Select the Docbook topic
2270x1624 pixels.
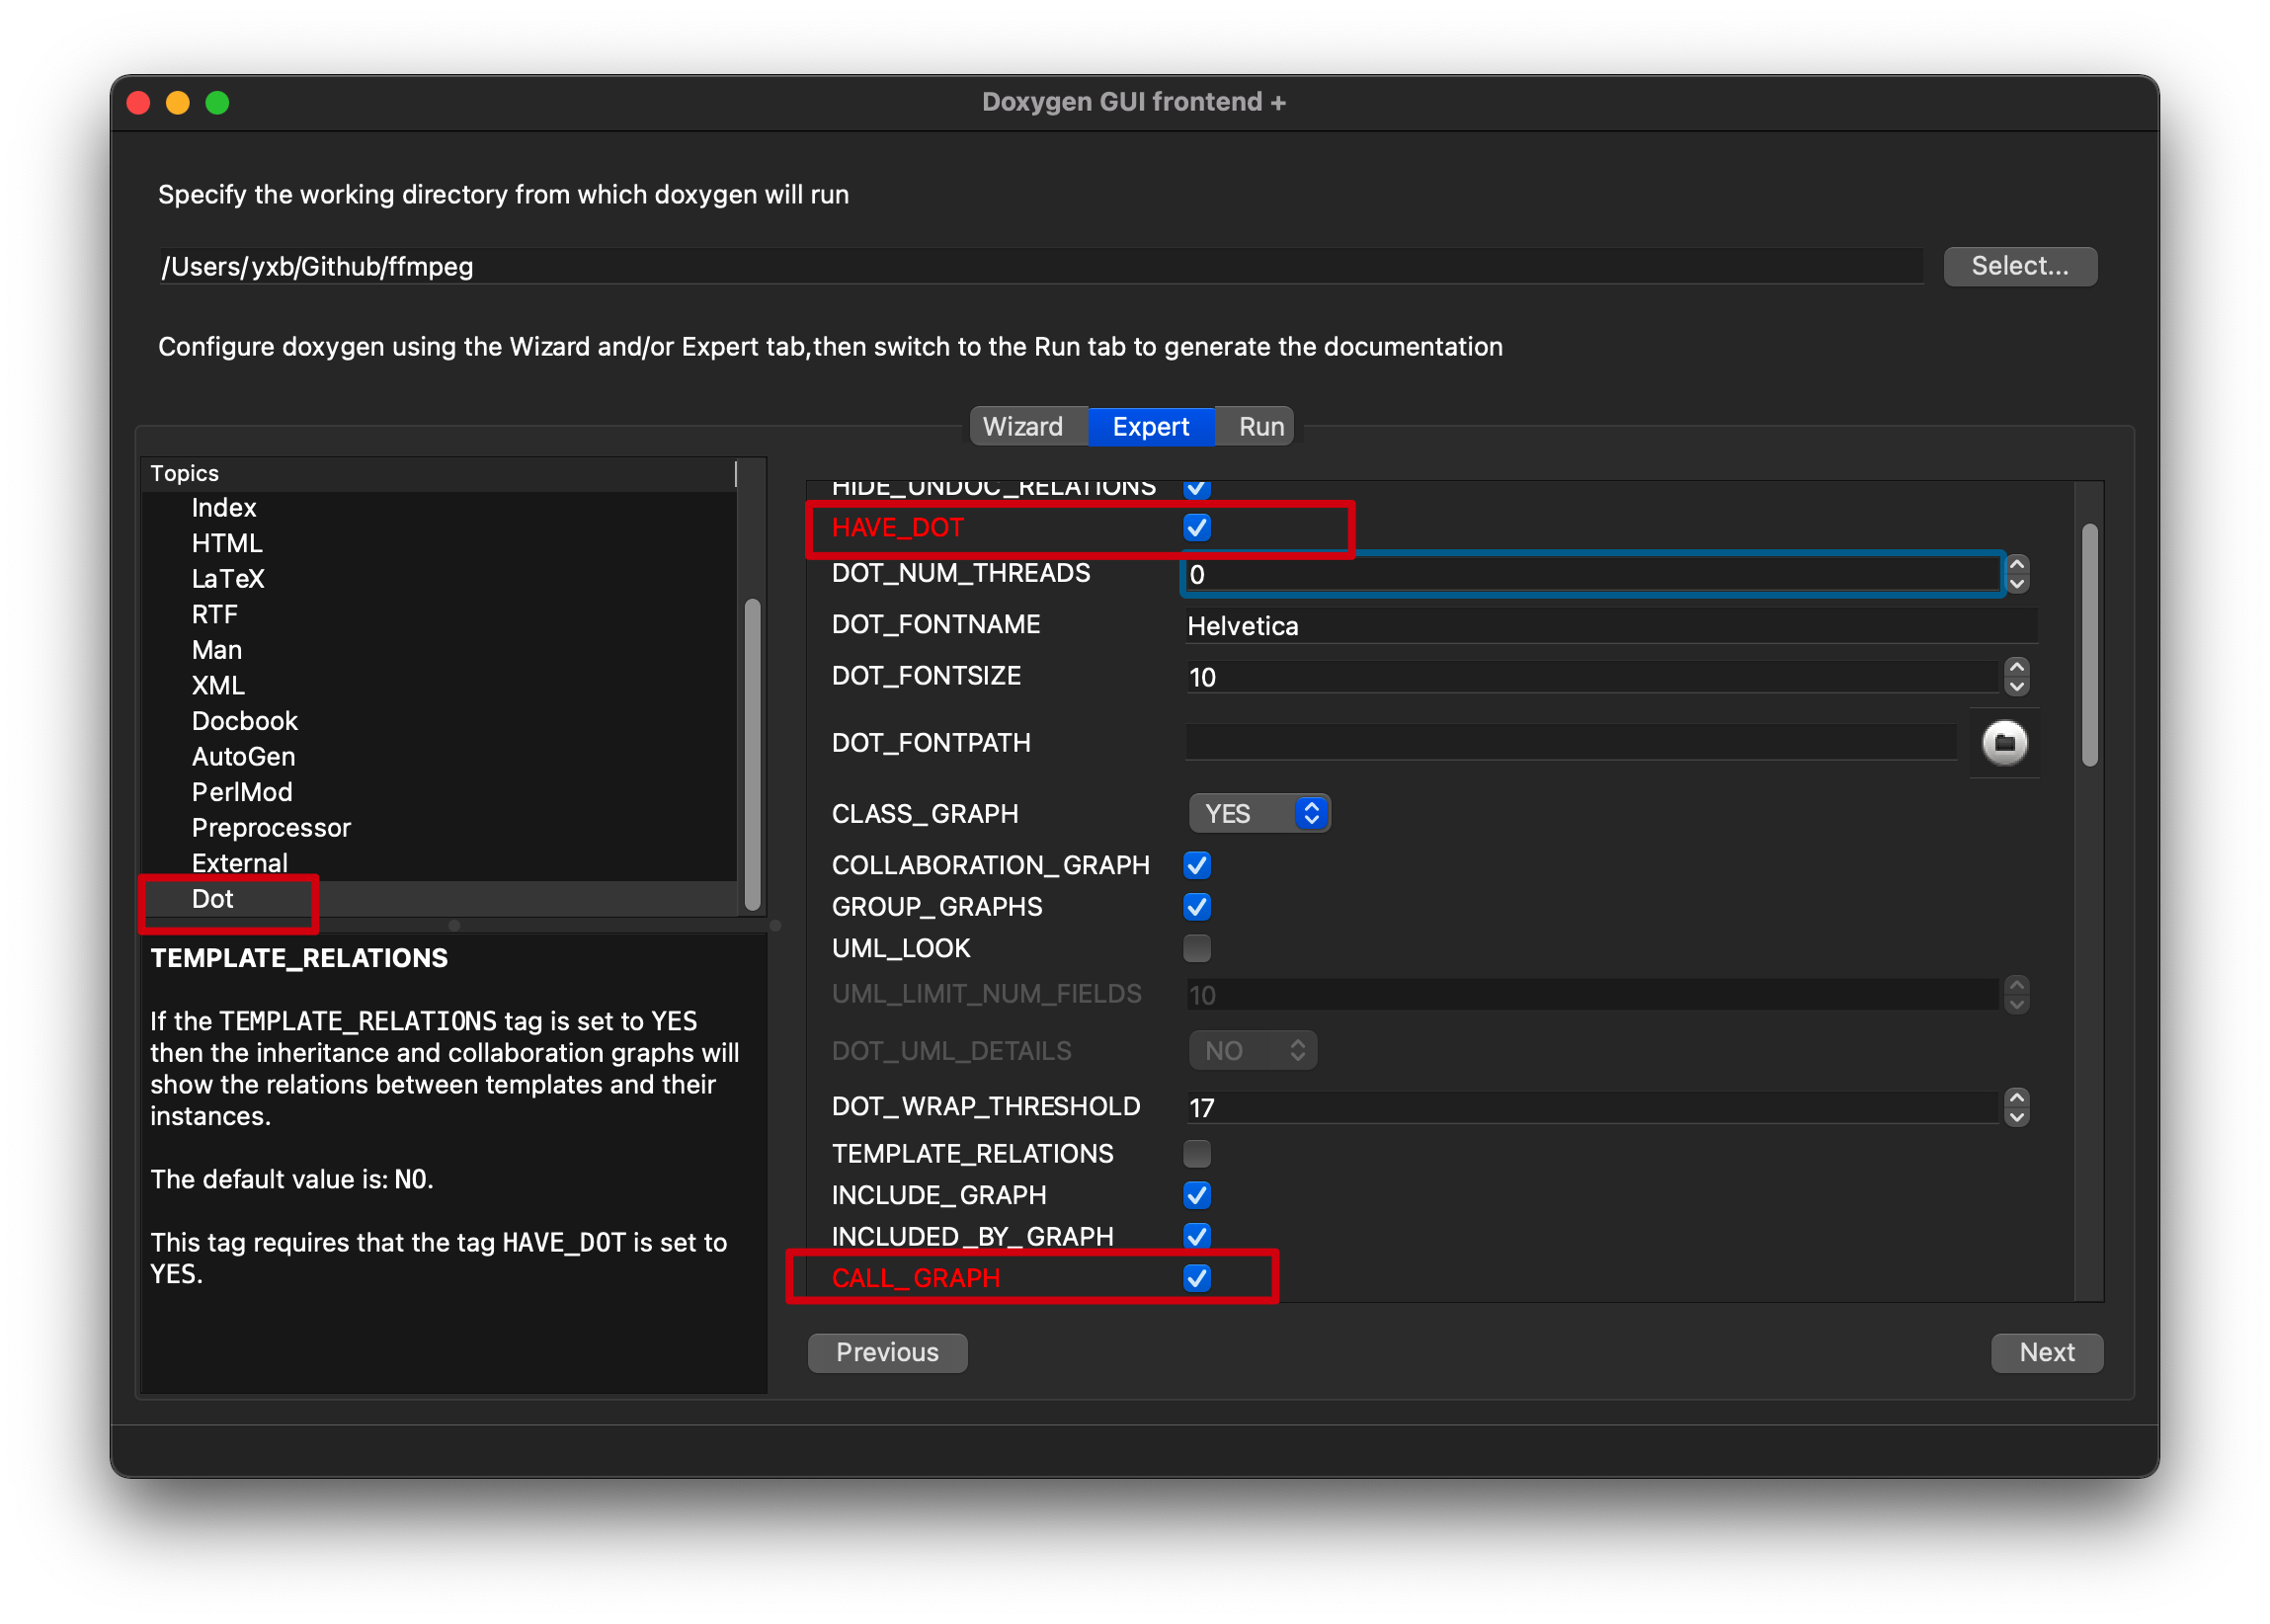(245, 721)
